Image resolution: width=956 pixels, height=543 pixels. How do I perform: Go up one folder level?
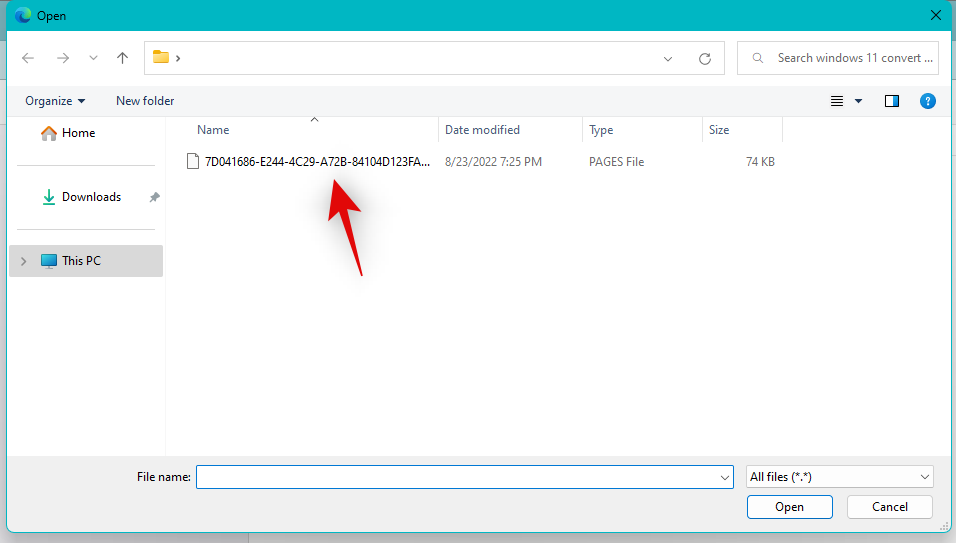[x=123, y=58]
